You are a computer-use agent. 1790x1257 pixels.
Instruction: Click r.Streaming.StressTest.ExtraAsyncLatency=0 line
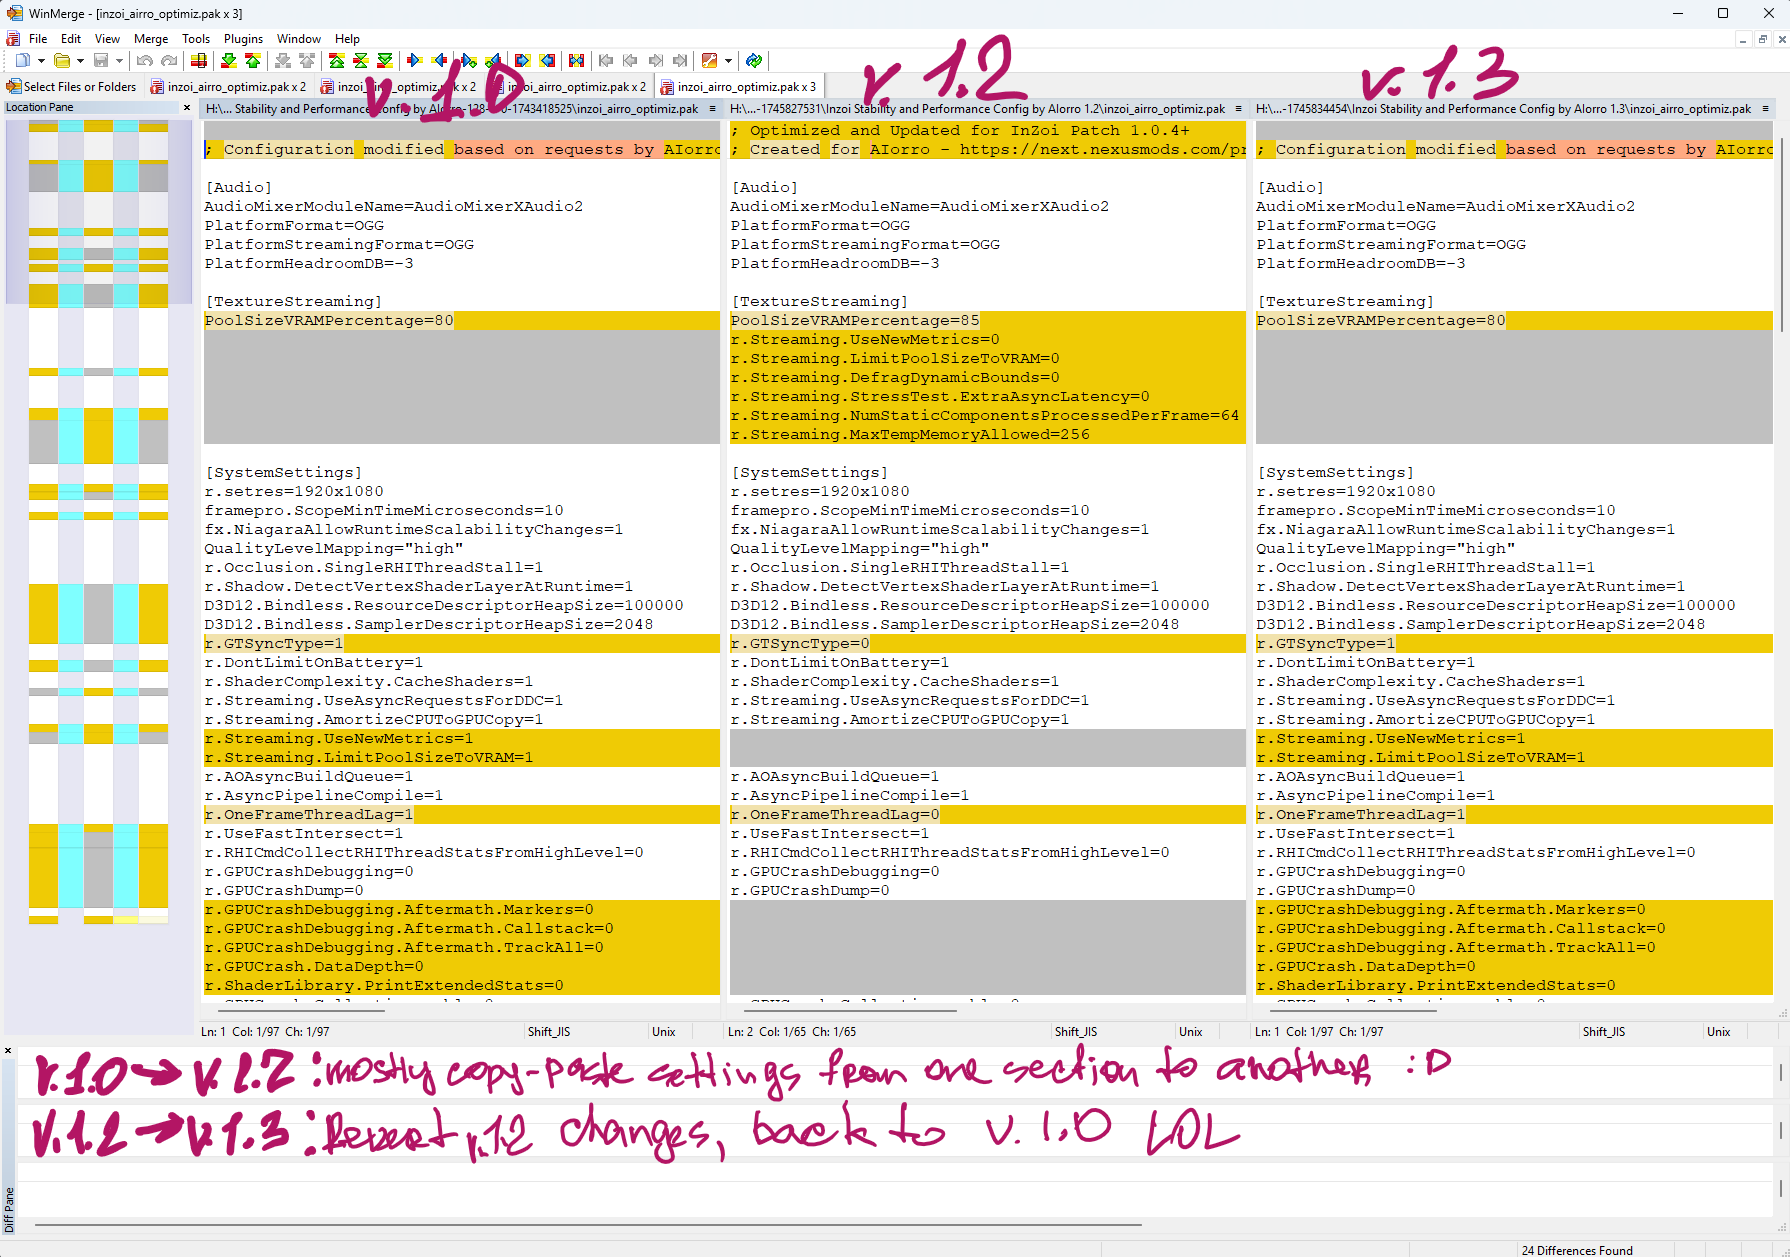coord(940,397)
